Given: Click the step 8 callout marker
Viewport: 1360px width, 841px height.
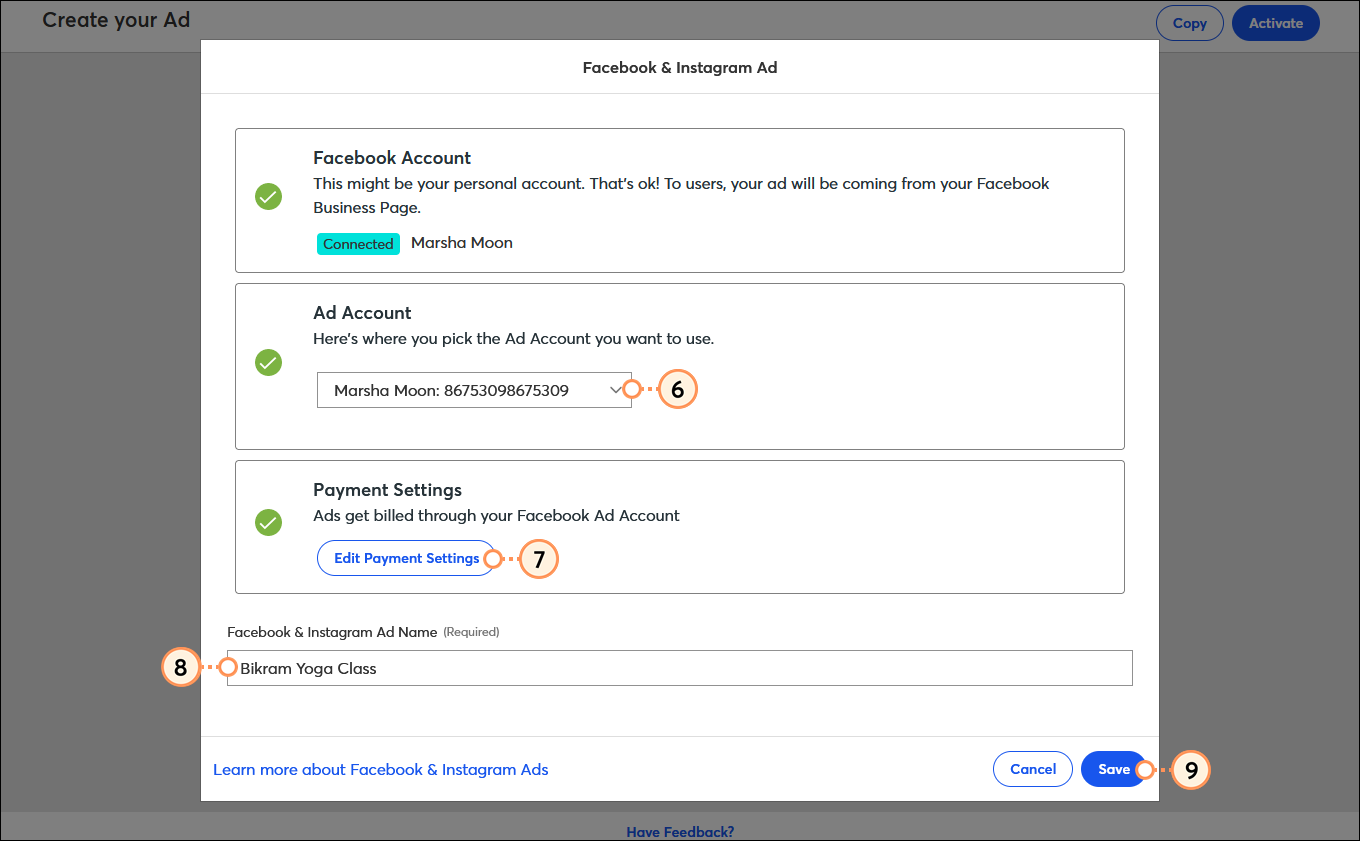Looking at the screenshot, I should [181, 667].
